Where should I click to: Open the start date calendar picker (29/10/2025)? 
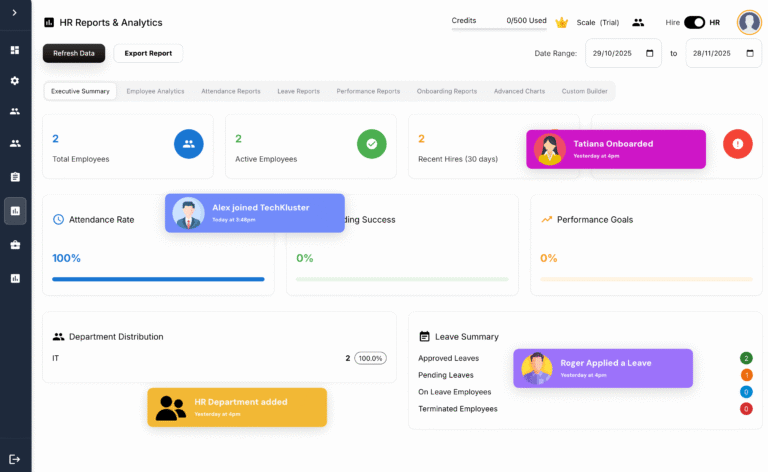pos(648,53)
